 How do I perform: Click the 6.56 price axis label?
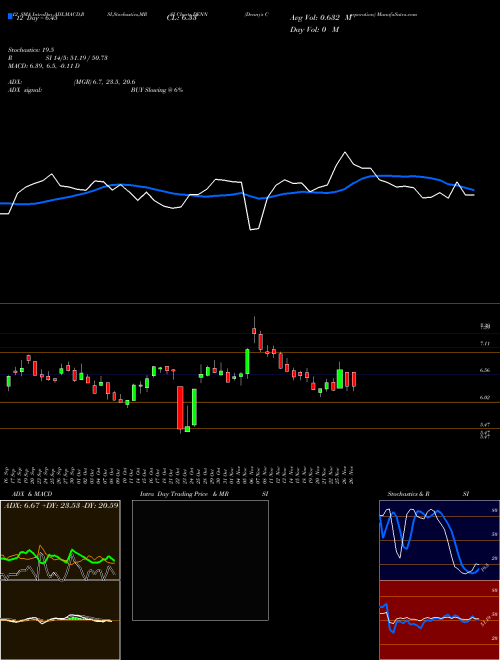click(x=485, y=370)
